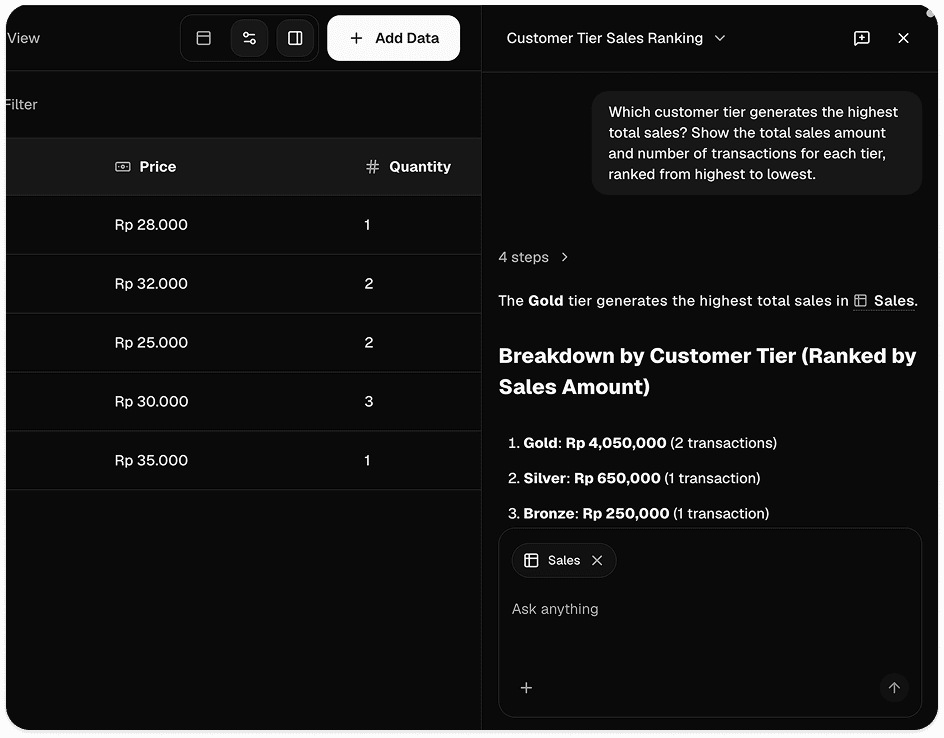
Task: Remove the Sales chip from the prompt
Action: (597, 560)
